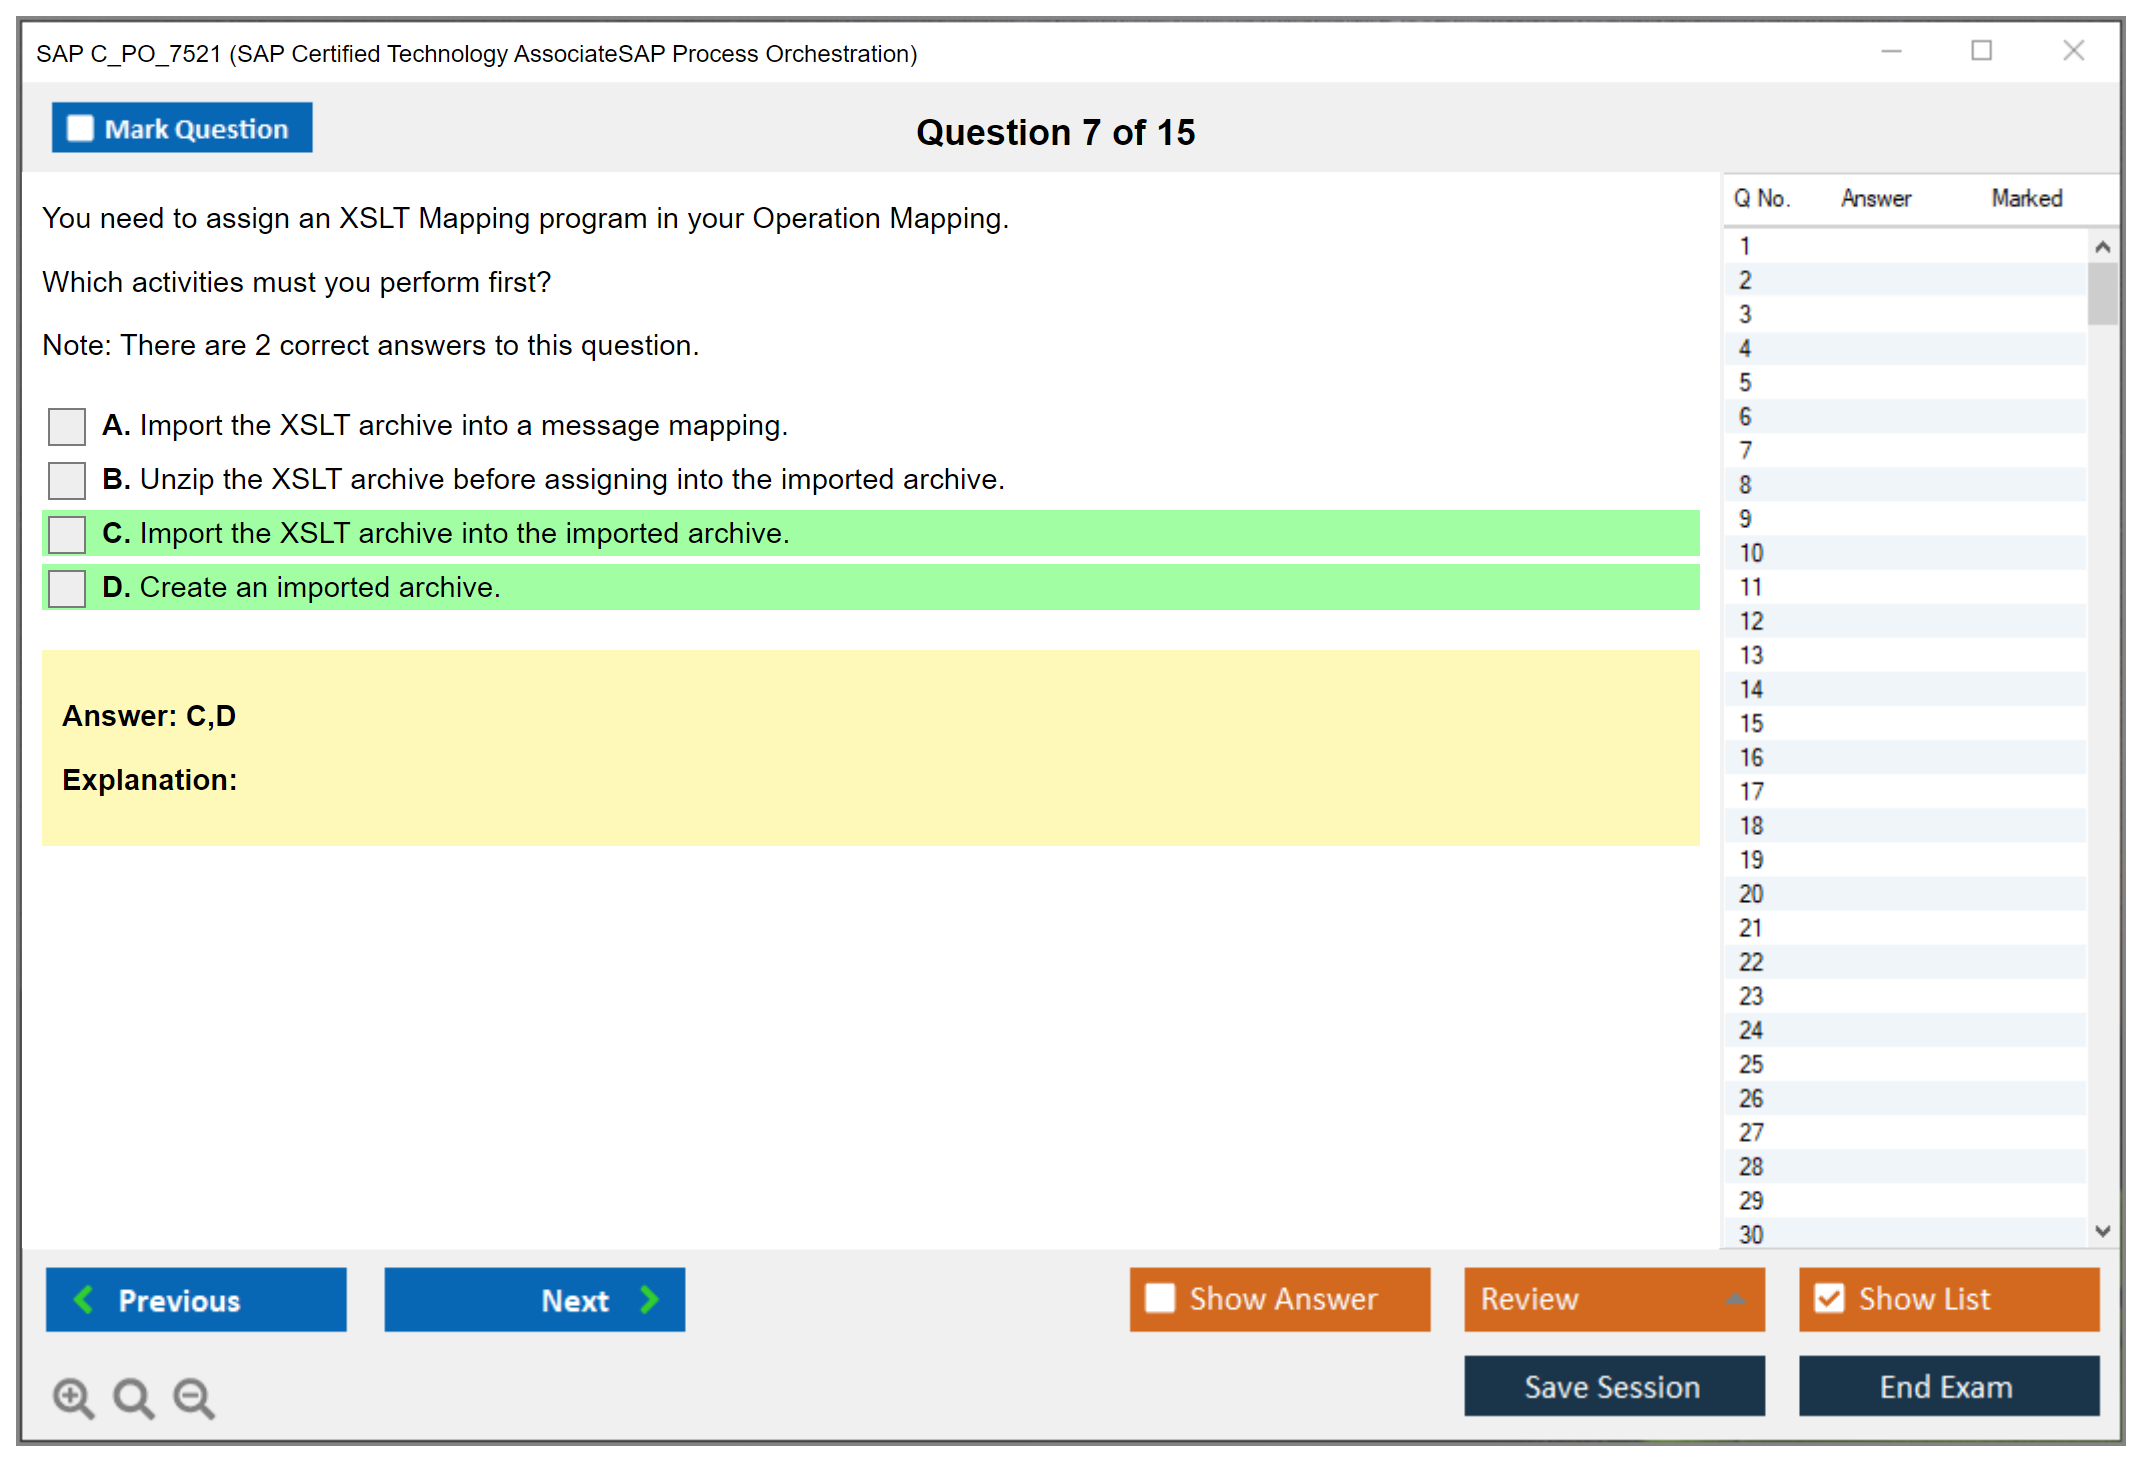The width and height of the screenshot is (2150, 1470).
Task: Check option C import XSLT archive checkbox
Action: click(67, 534)
